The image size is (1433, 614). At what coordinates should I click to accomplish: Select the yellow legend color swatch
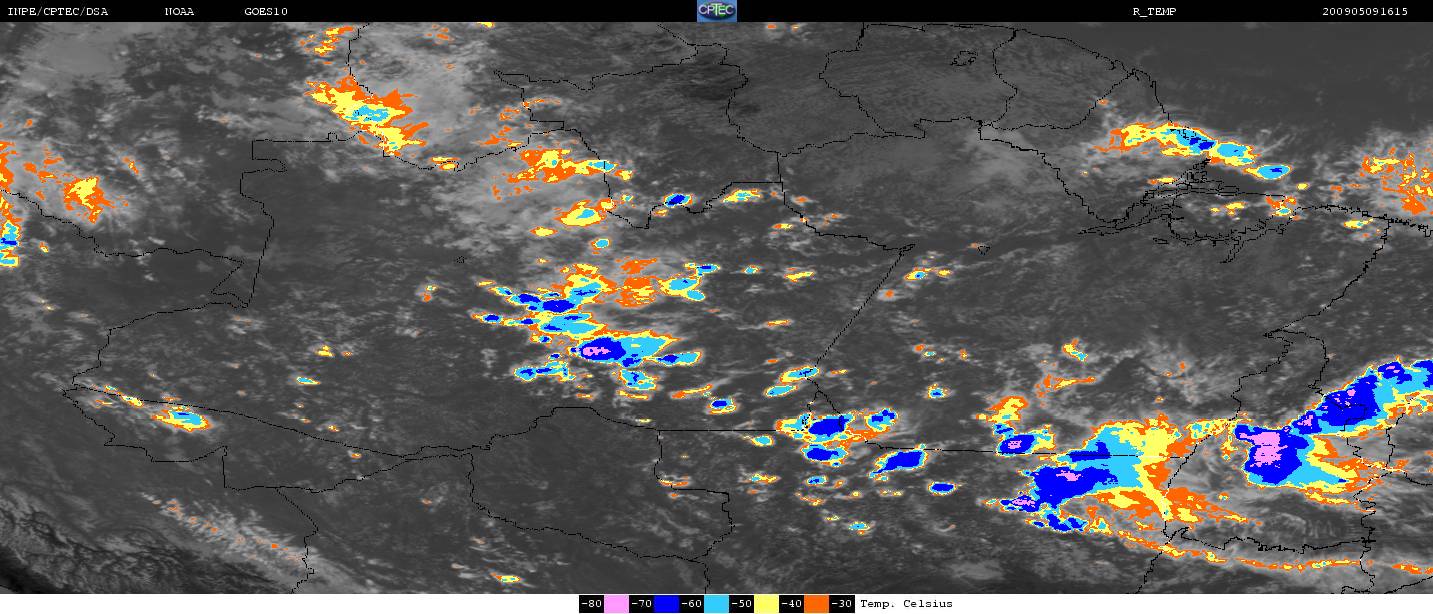[x=766, y=604]
